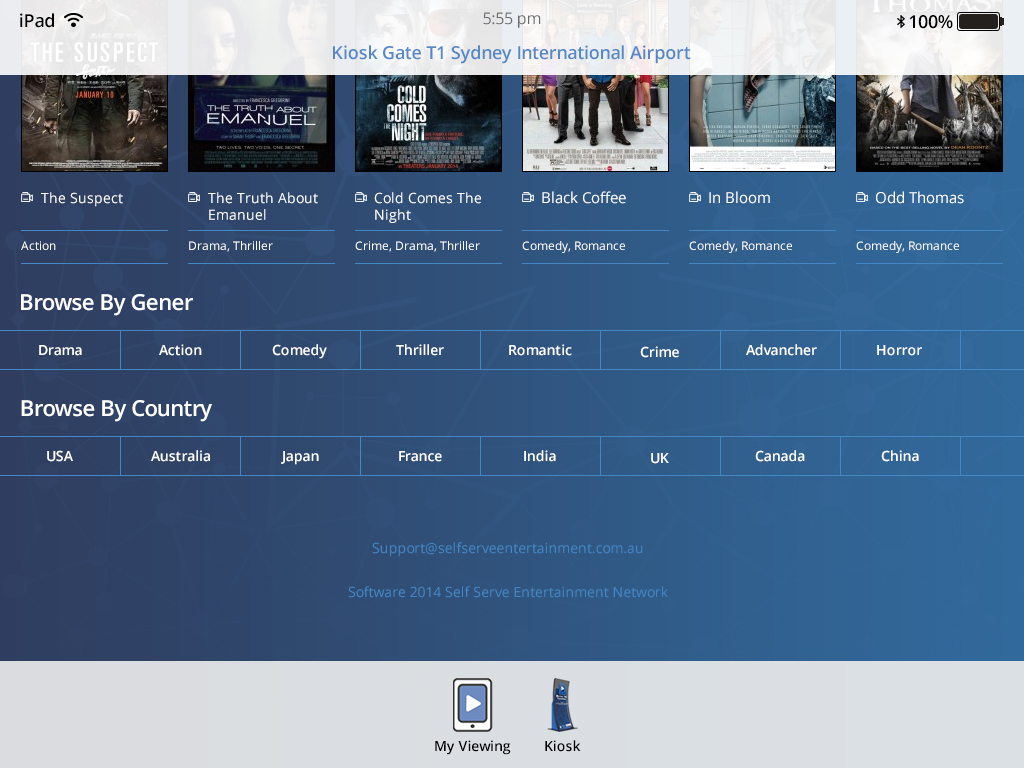The image size is (1024, 768).
Task: Tap camera icon beside The Suspect
Action: coord(27,197)
